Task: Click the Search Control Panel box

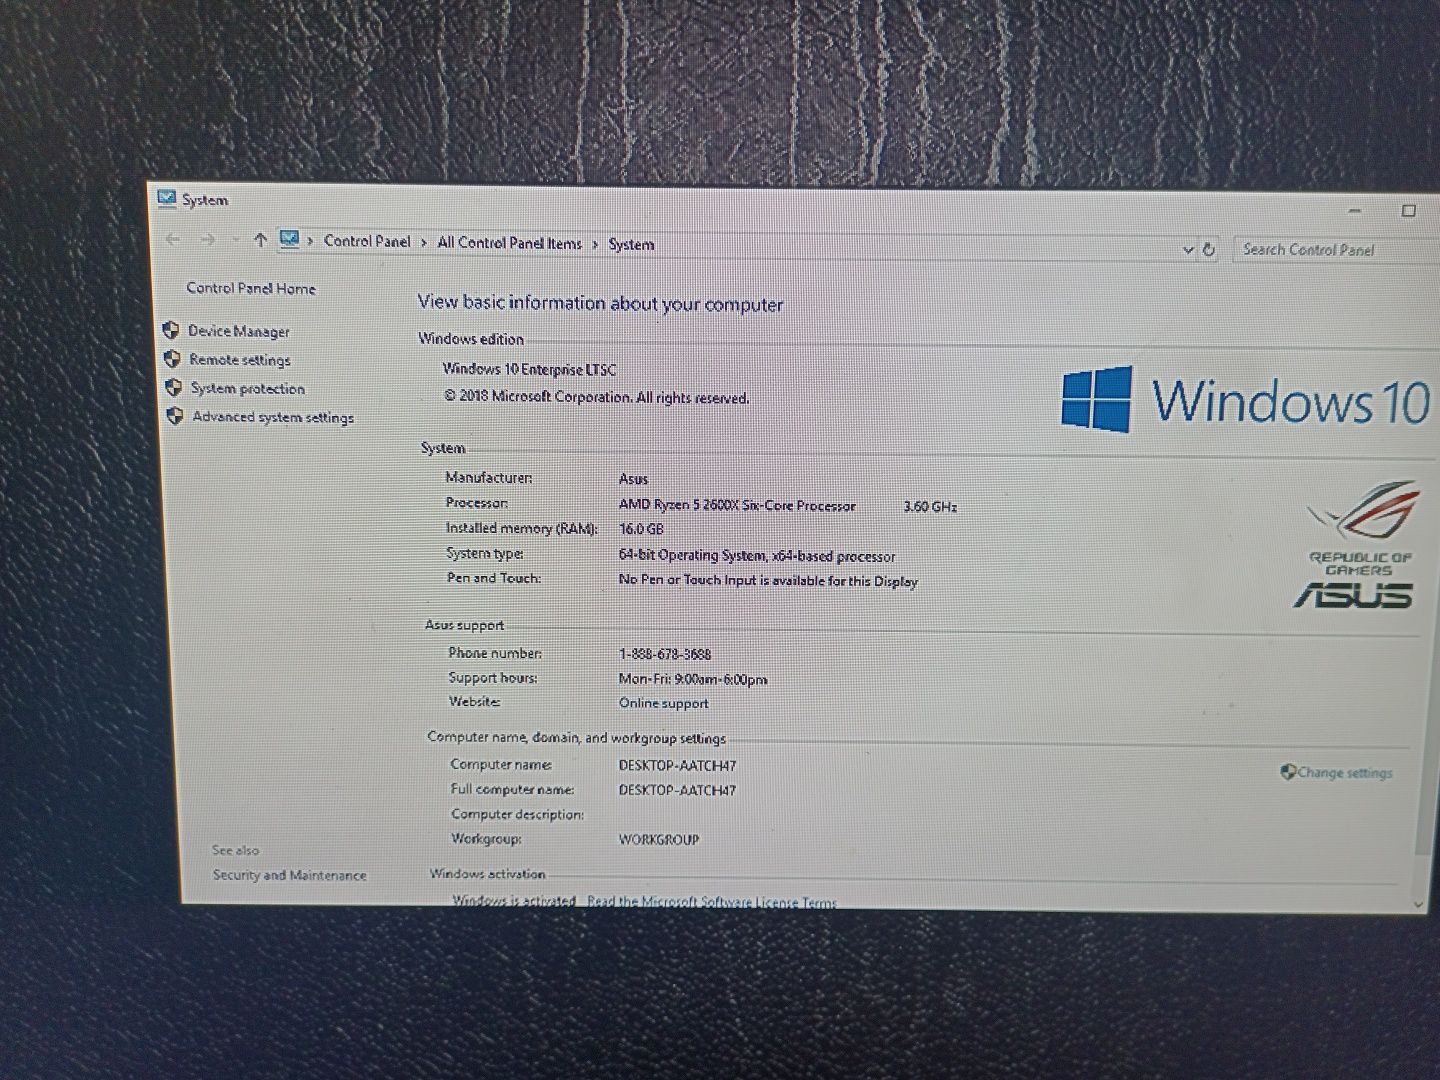Action: click(1335, 250)
